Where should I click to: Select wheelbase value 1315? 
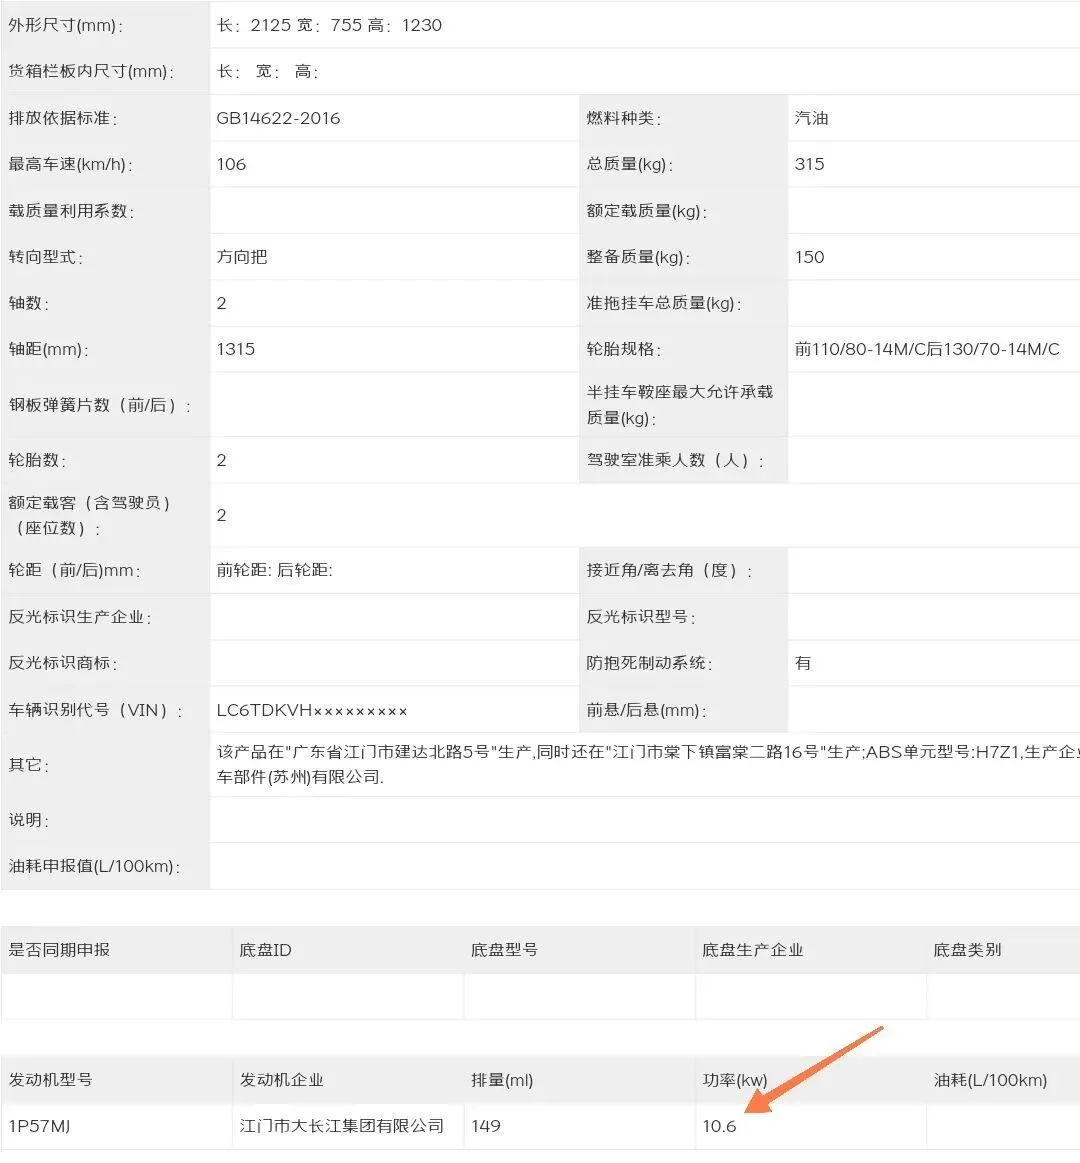coord(236,349)
